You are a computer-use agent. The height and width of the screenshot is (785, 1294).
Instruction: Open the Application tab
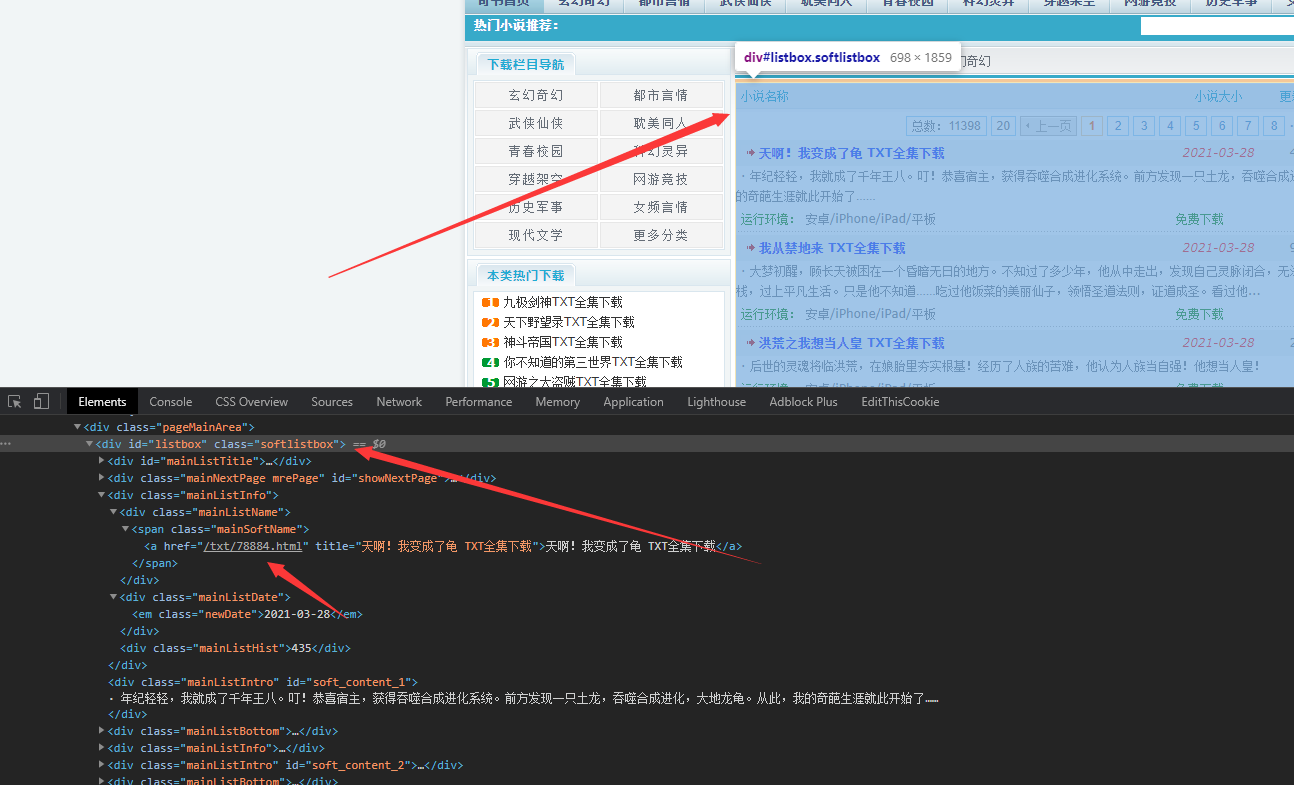633,401
